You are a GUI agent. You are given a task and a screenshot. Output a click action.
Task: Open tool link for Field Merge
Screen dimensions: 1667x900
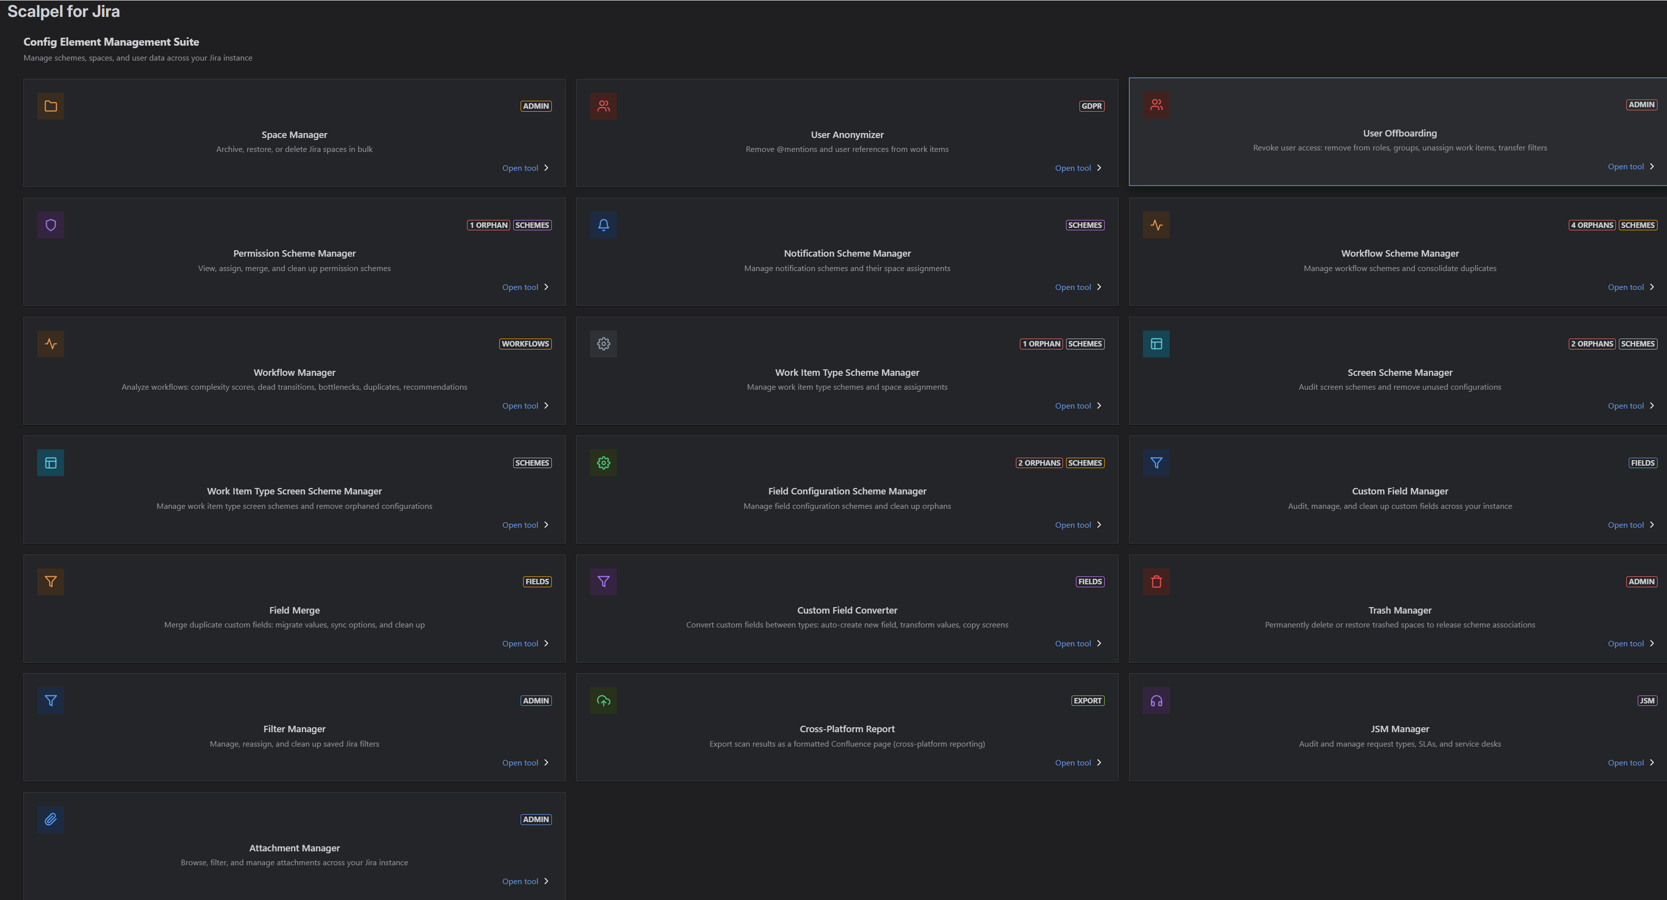[x=526, y=644]
